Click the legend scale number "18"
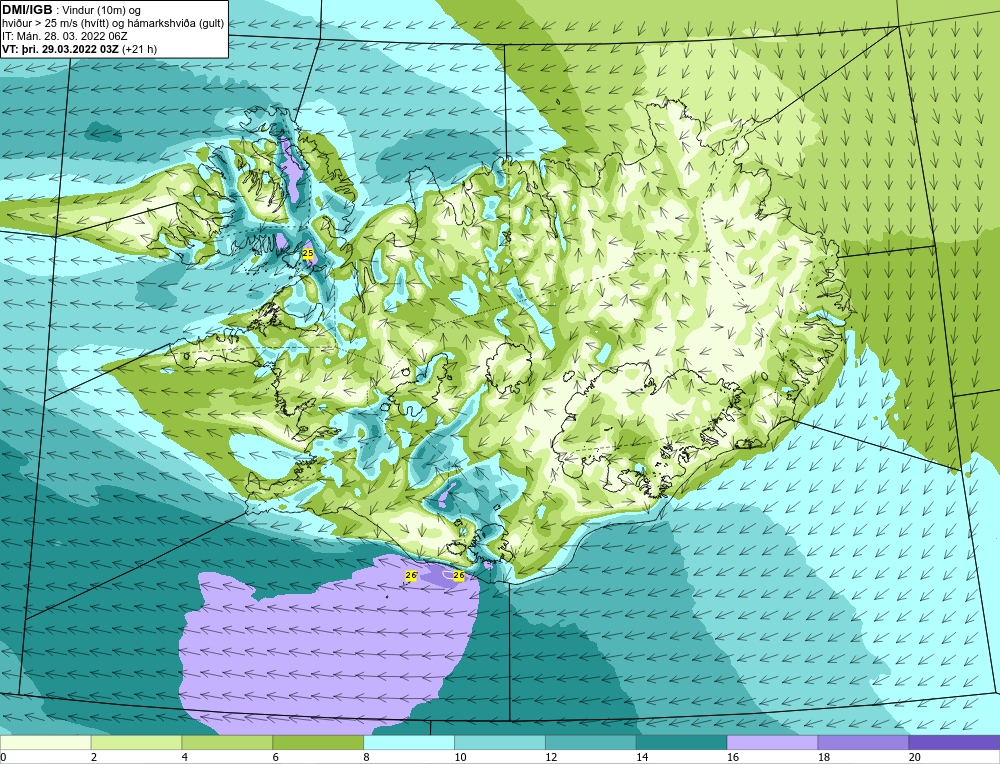 coord(823,757)
